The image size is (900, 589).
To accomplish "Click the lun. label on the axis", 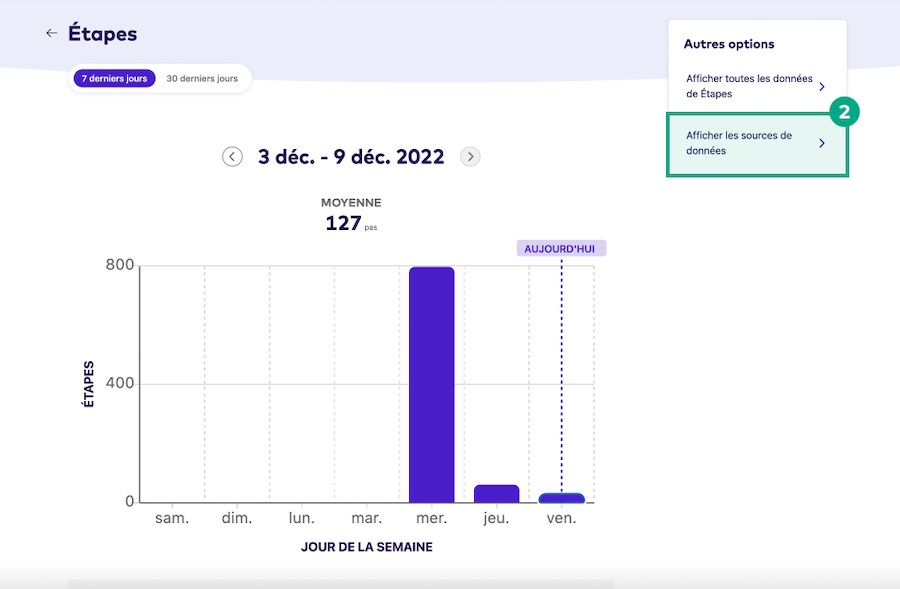I will click(x=301, y=519).
